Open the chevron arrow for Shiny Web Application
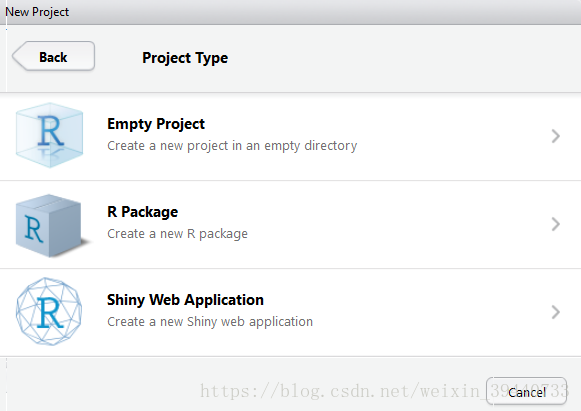 pos(555,312)
